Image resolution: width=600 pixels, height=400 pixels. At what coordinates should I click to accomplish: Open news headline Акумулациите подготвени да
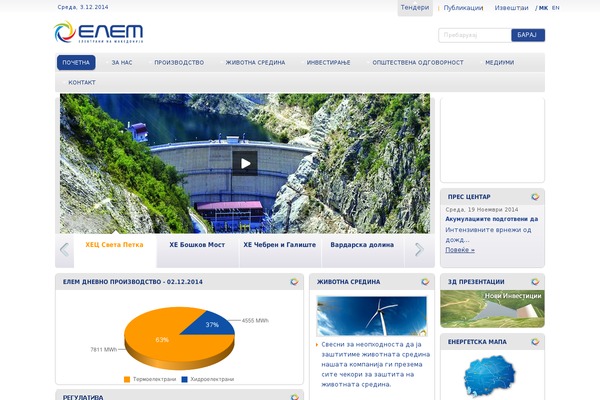(491, 219)
